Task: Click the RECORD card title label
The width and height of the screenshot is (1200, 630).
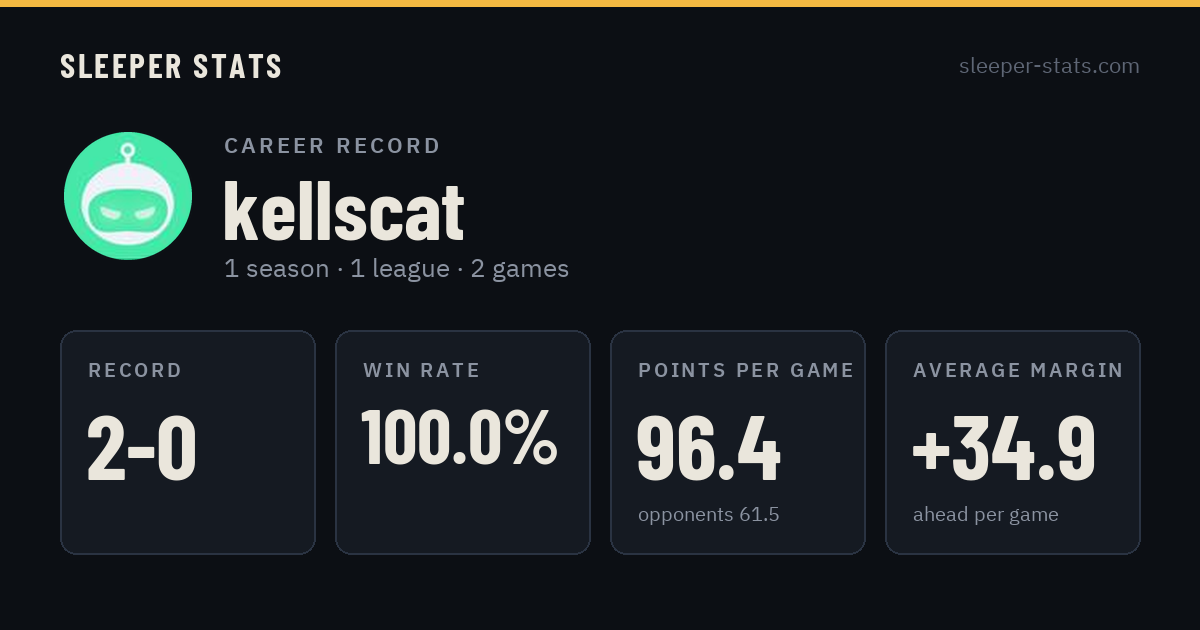Action: [x=135, y=371]
